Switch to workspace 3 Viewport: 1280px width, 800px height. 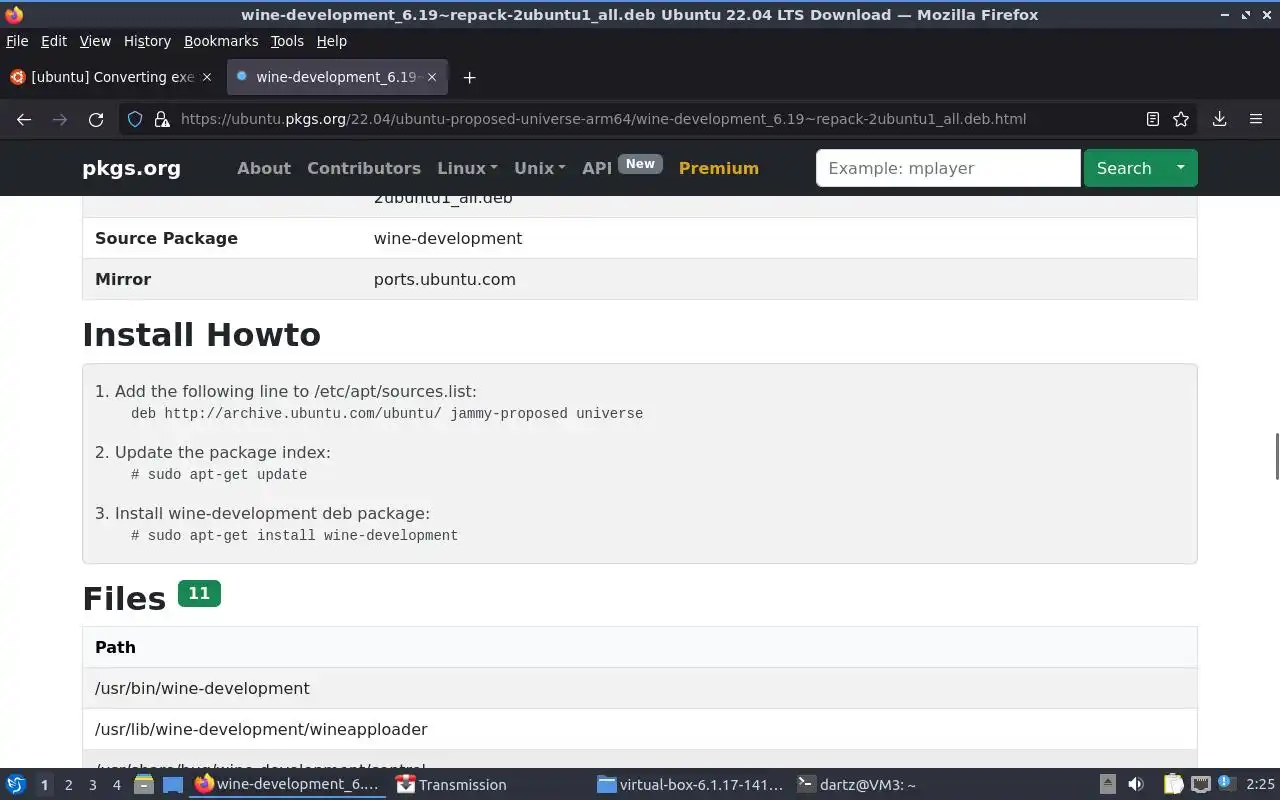(x=92, y=785)
